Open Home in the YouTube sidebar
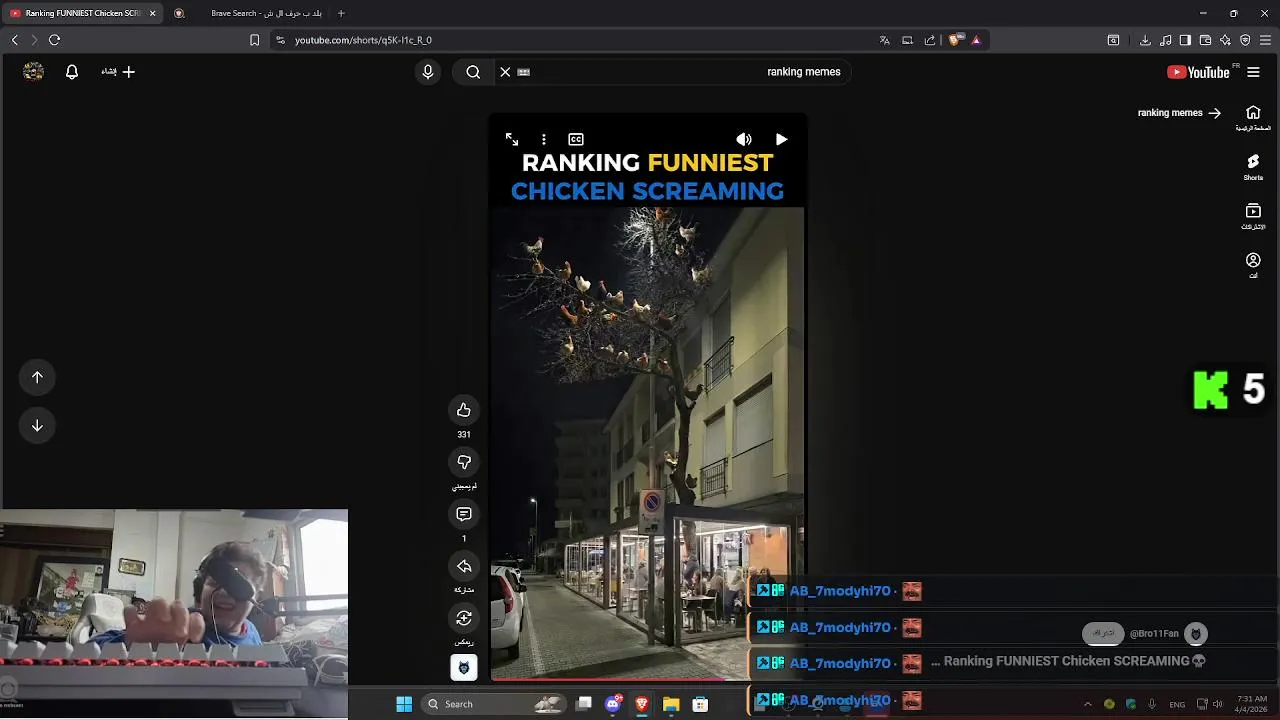 click(1253, 118)
